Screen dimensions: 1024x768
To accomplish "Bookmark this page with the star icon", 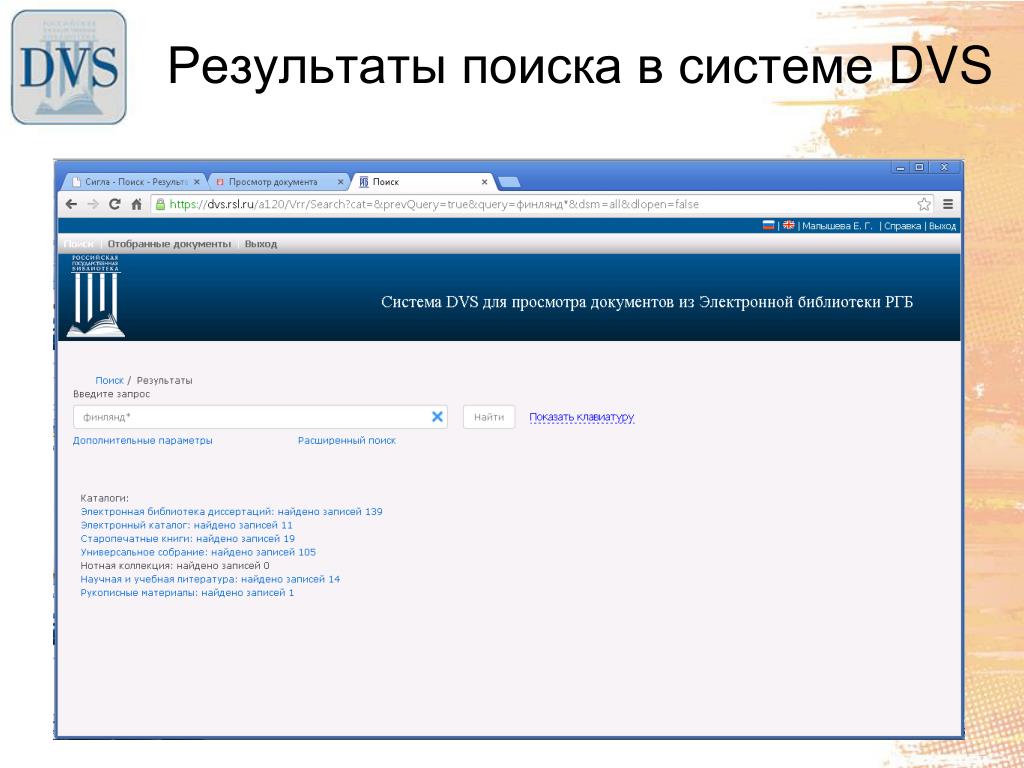I will [923, 204].
